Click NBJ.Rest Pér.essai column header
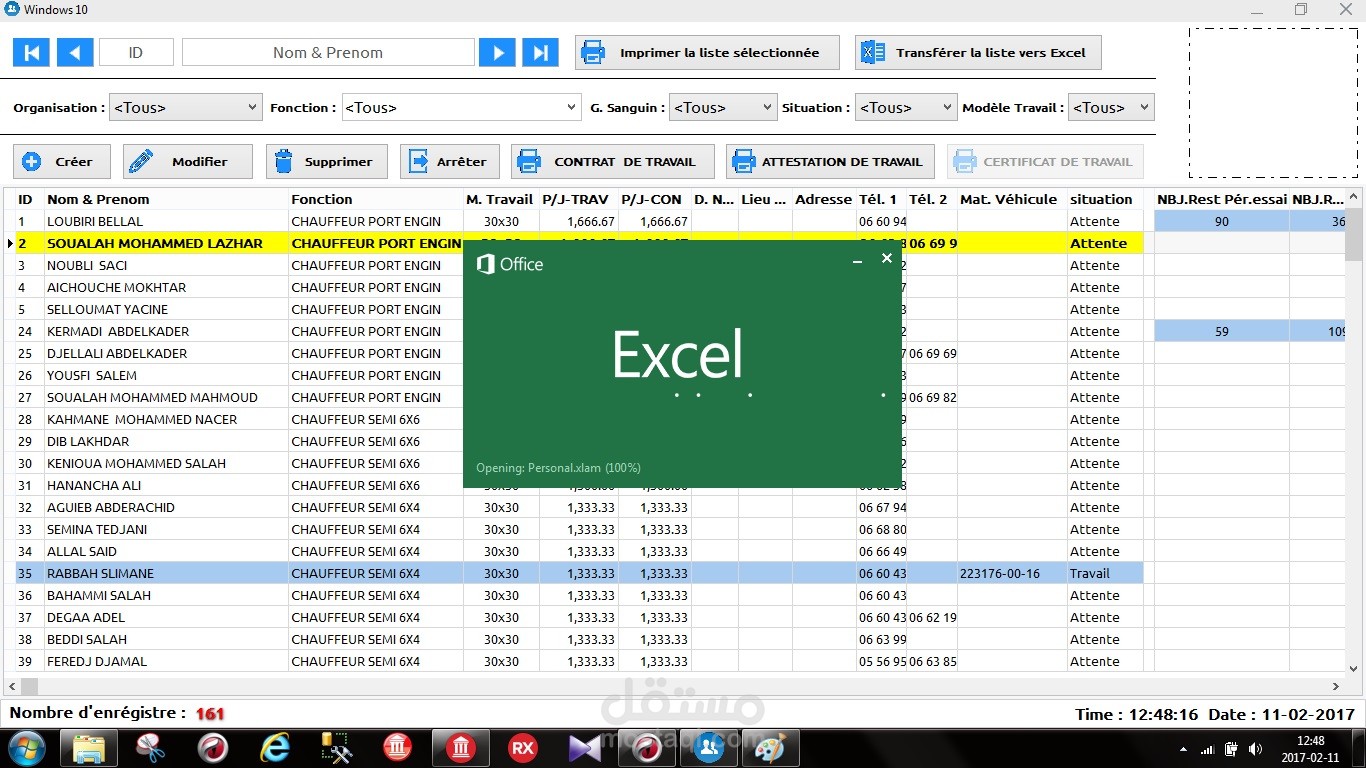 tap(1222, 199)
